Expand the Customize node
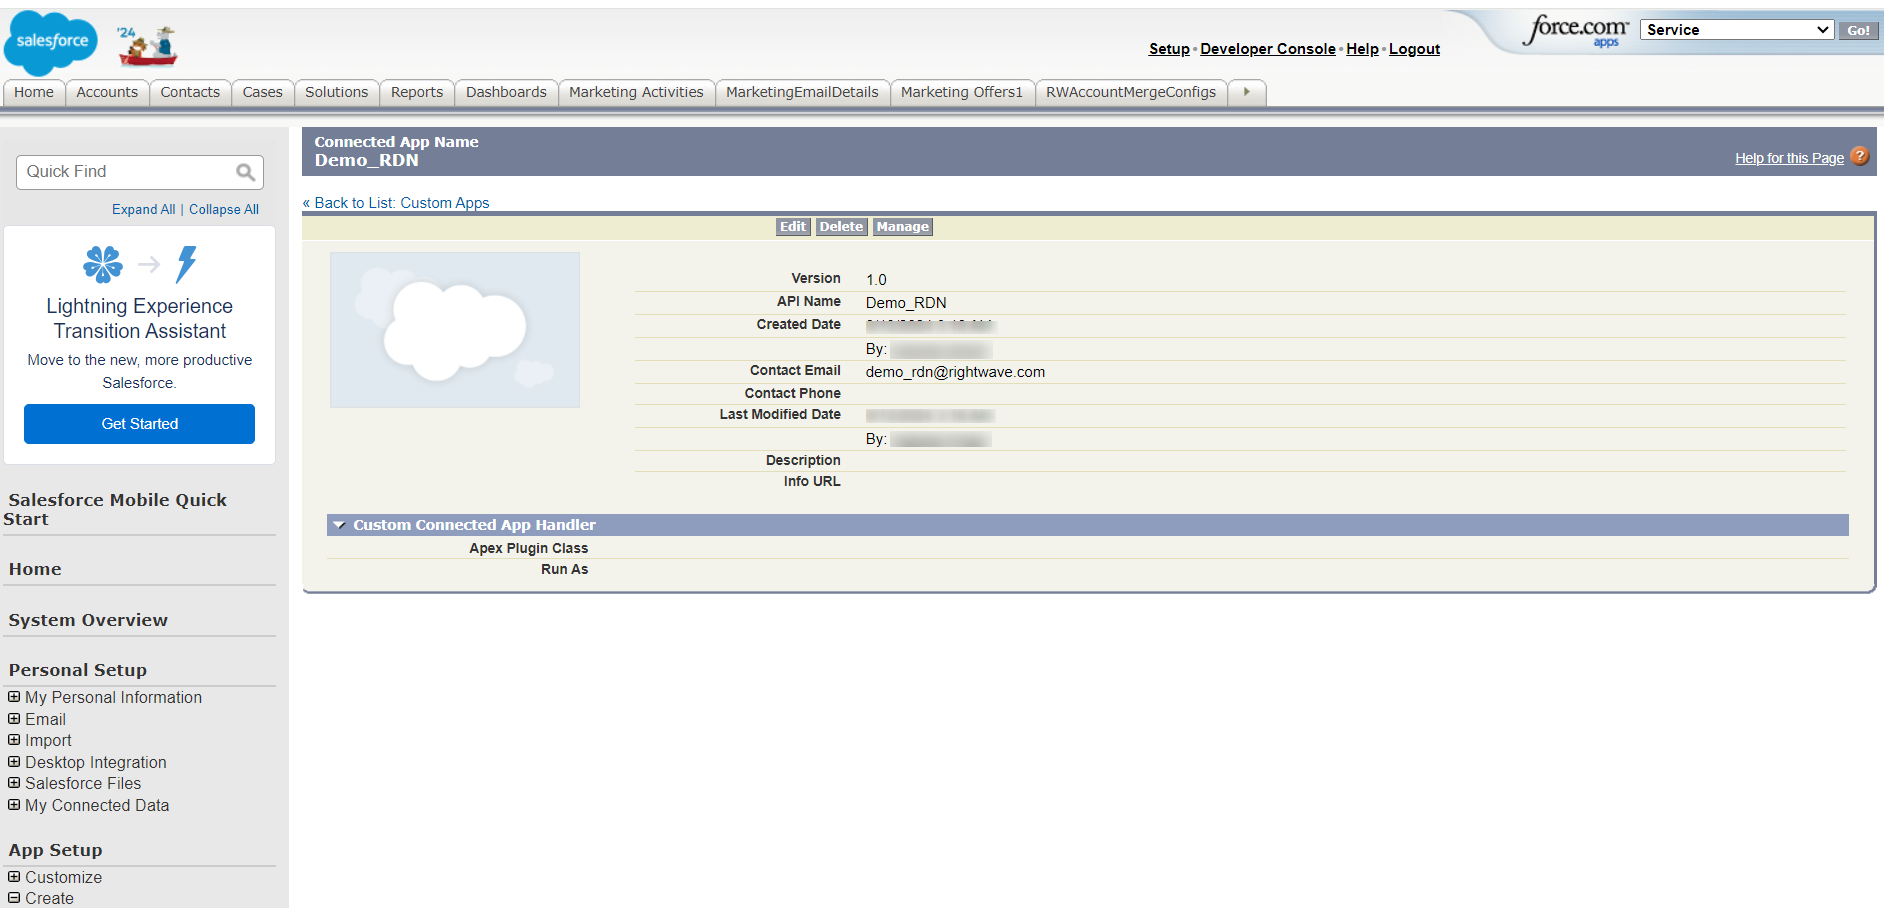 click(x=14, y=877)
